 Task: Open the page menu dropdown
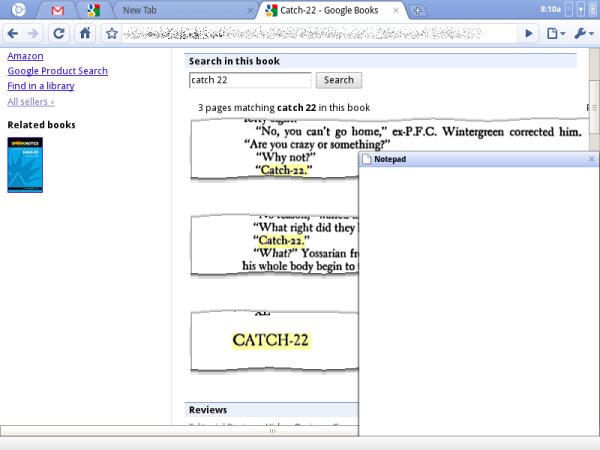tap(556, 34)
